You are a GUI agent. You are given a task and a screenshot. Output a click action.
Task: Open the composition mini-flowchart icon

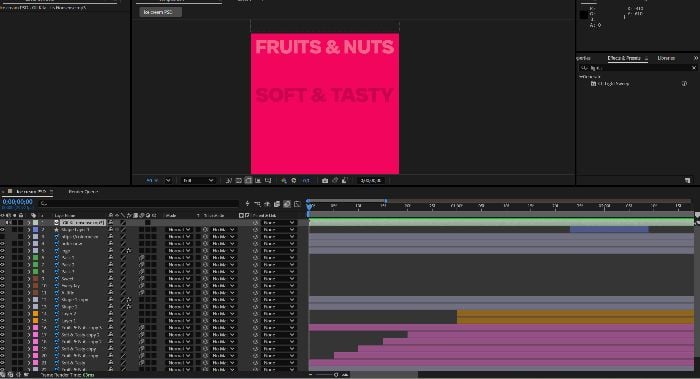tap(247, 204)
